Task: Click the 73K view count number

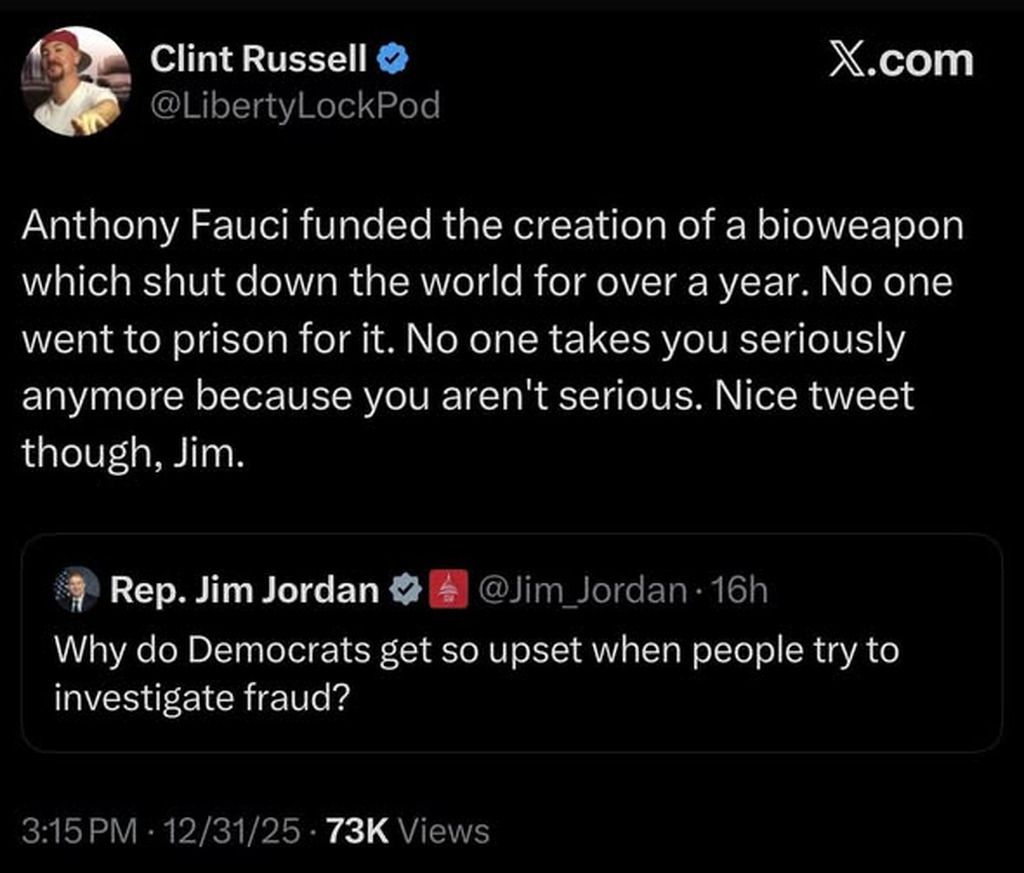Action: pyautogui.click(x=357, y=831)
